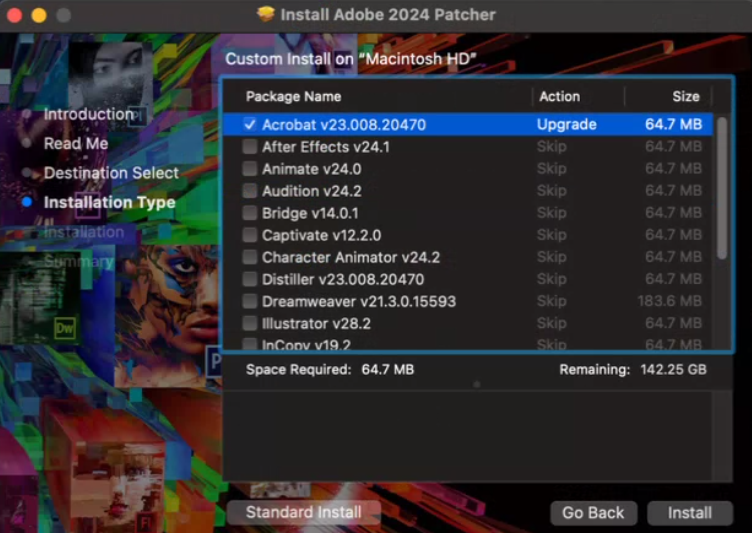
Task: Click the package list vertical scrollbar
Action: [722, 190]
